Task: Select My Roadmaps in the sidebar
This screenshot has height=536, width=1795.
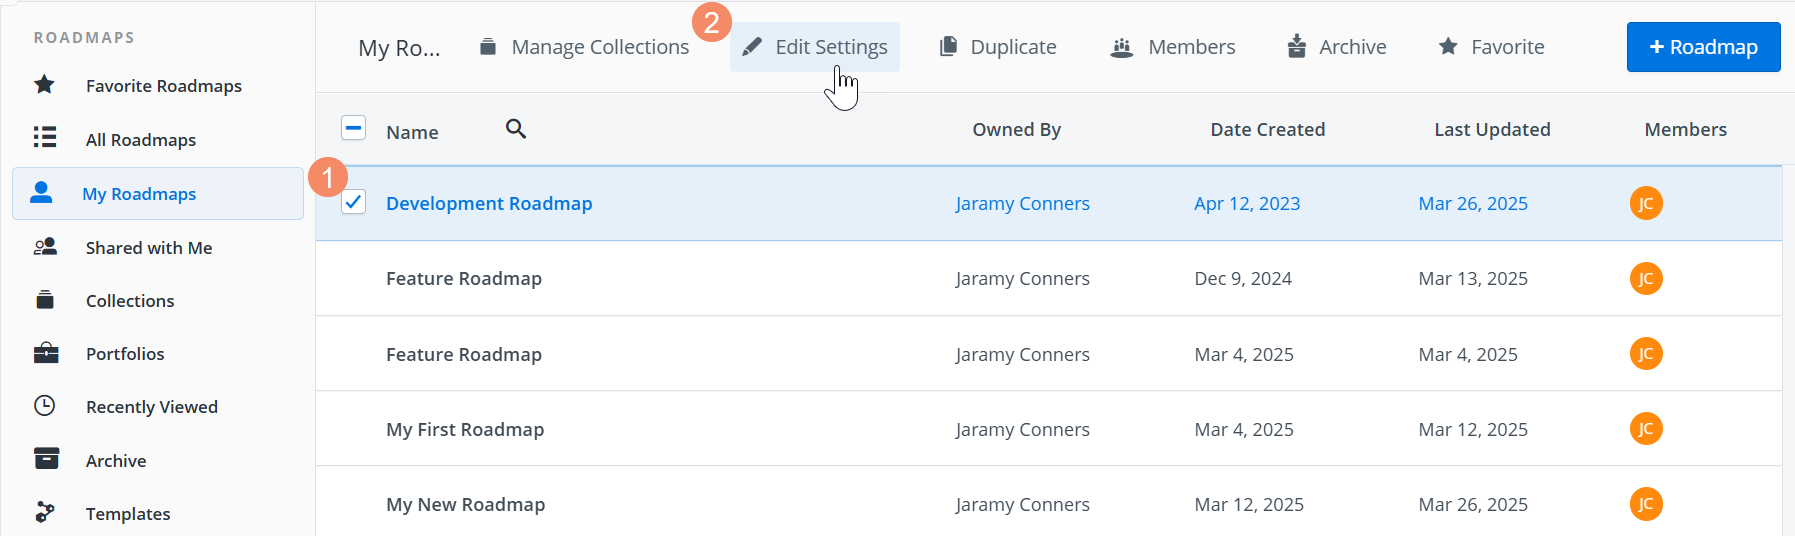Action: (139, 194)
